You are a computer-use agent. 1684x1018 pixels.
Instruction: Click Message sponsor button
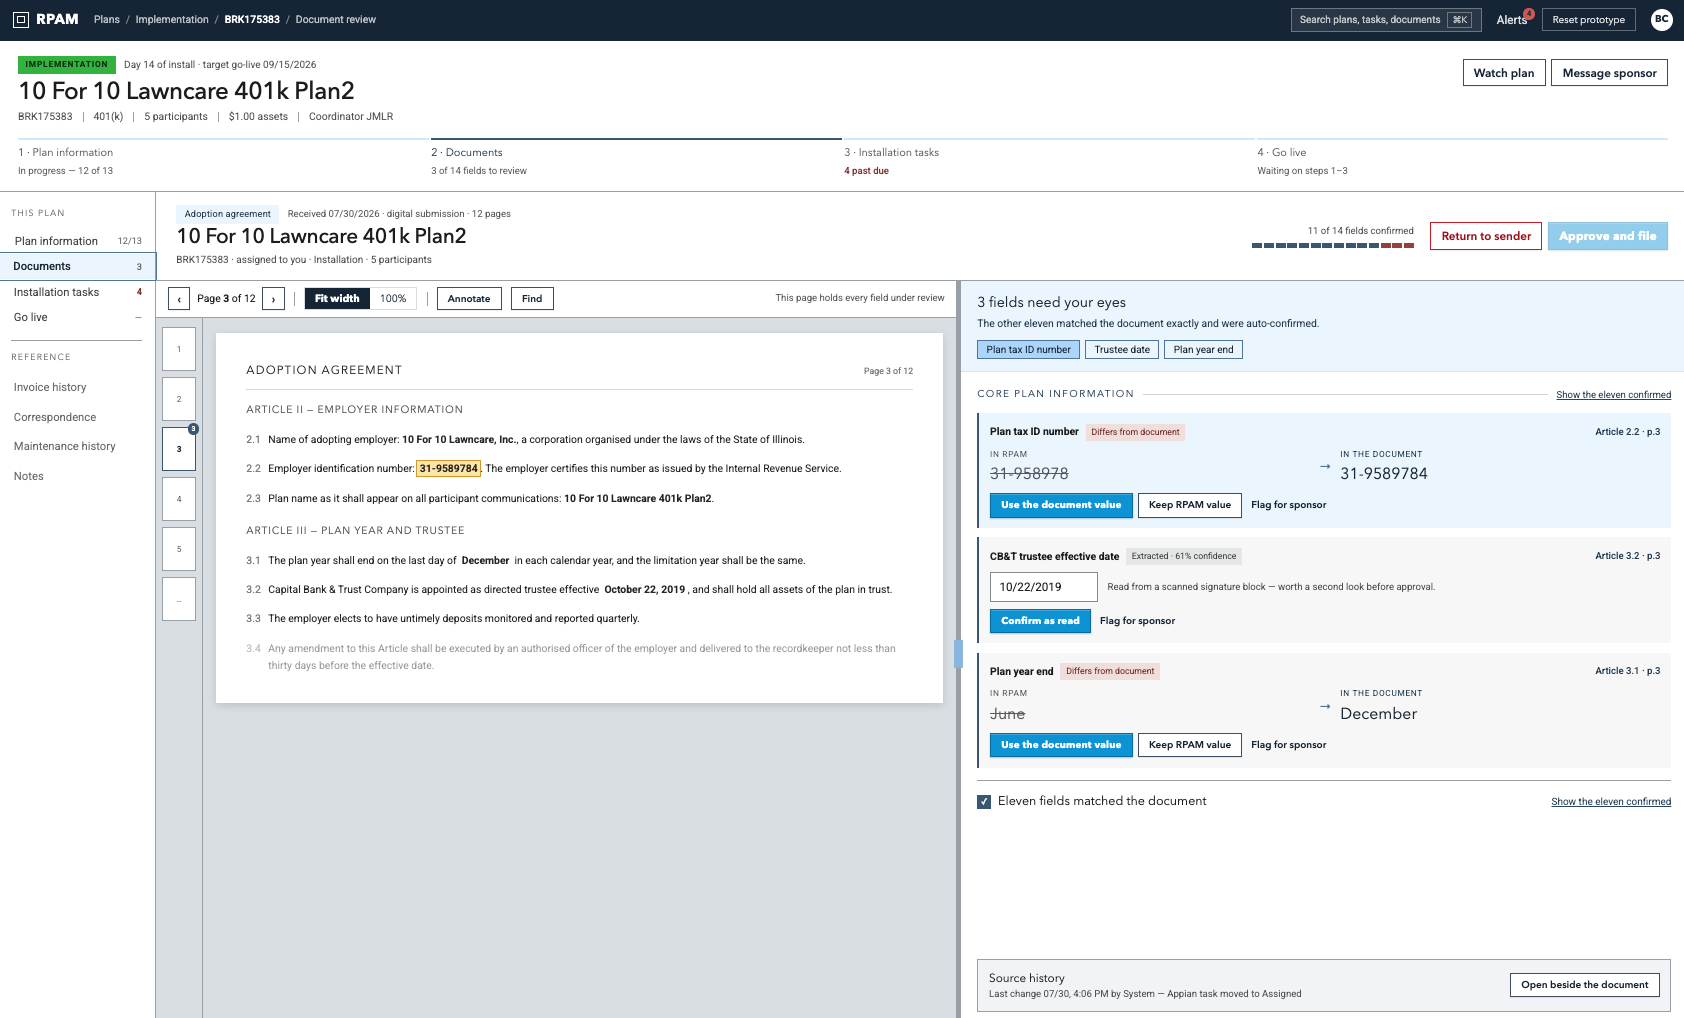pos(1609,73)
